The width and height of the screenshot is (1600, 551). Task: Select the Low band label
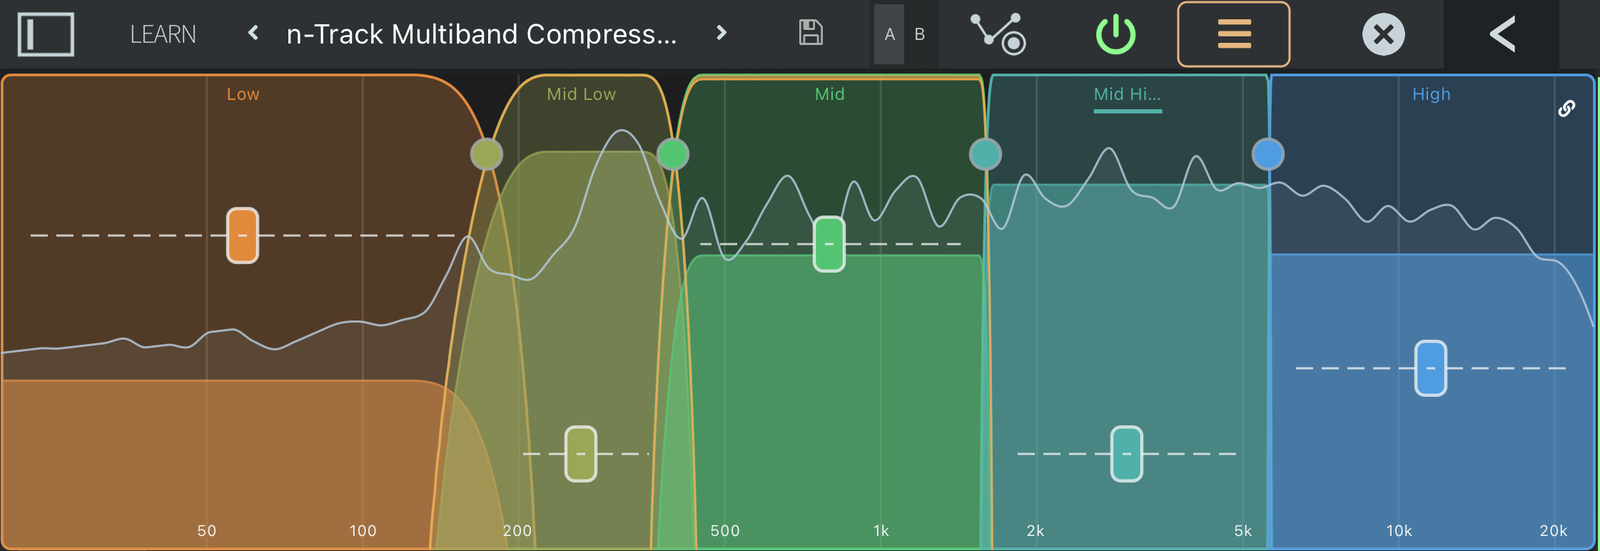pyautogui.click(x=243, y=94)
